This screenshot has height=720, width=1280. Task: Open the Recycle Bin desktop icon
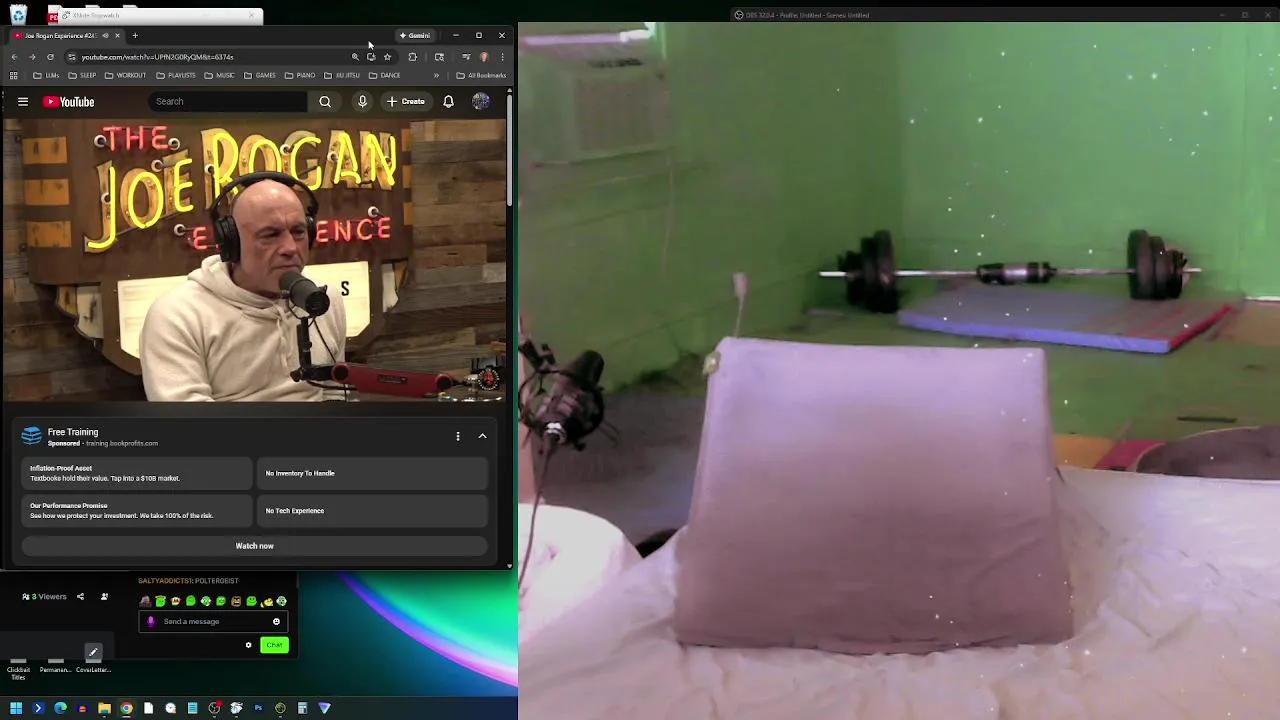tap(19, 15)
